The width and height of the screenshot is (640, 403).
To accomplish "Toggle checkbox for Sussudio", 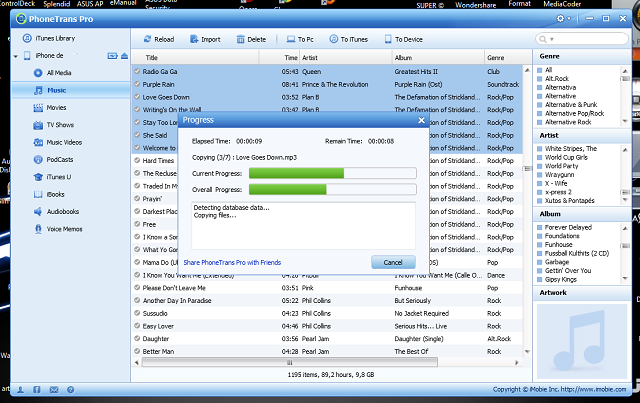I will (x=137, y=313).
